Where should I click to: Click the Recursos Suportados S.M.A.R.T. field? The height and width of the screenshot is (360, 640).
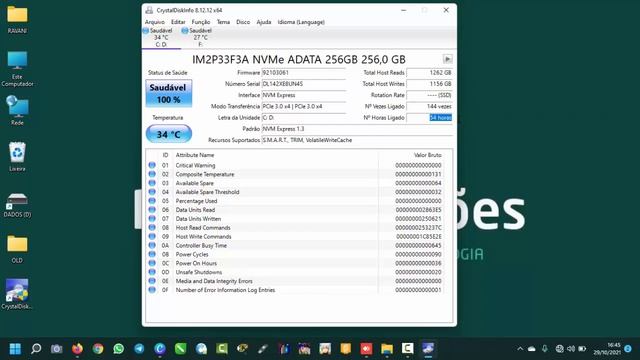(x=357, y=140)
